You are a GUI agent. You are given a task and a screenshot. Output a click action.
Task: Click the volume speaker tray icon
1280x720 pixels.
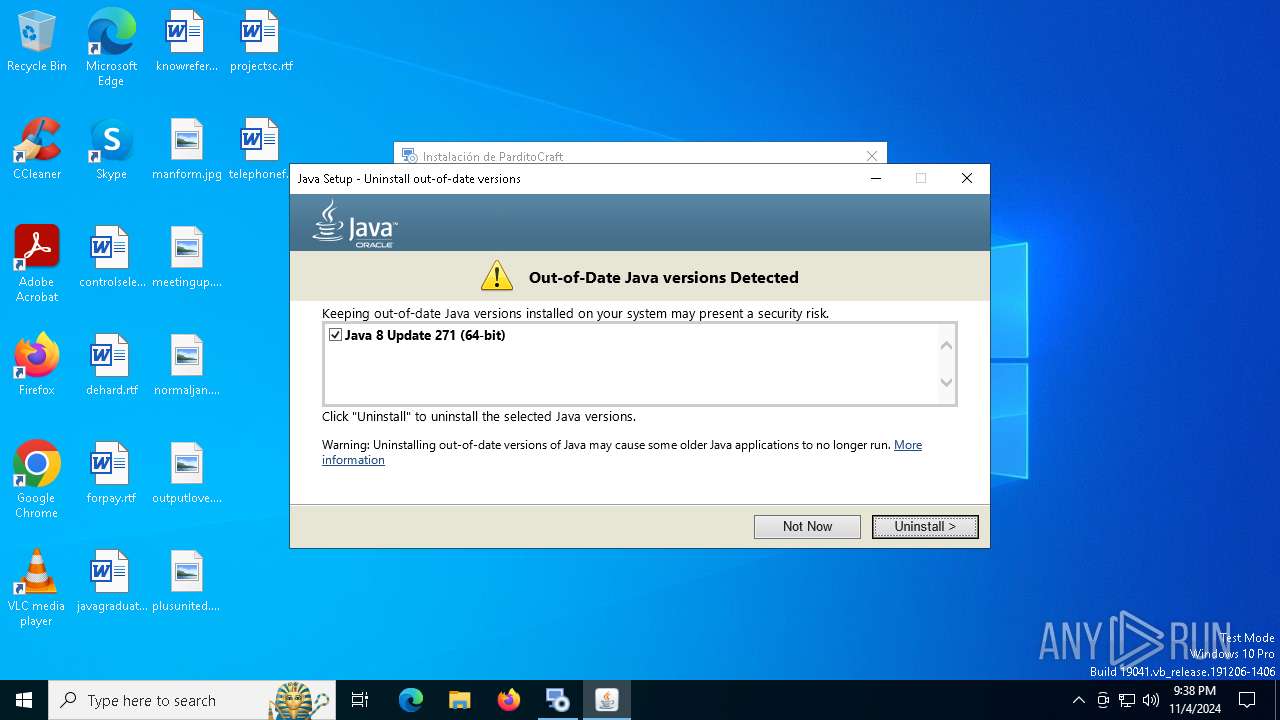click(1151, 700)
